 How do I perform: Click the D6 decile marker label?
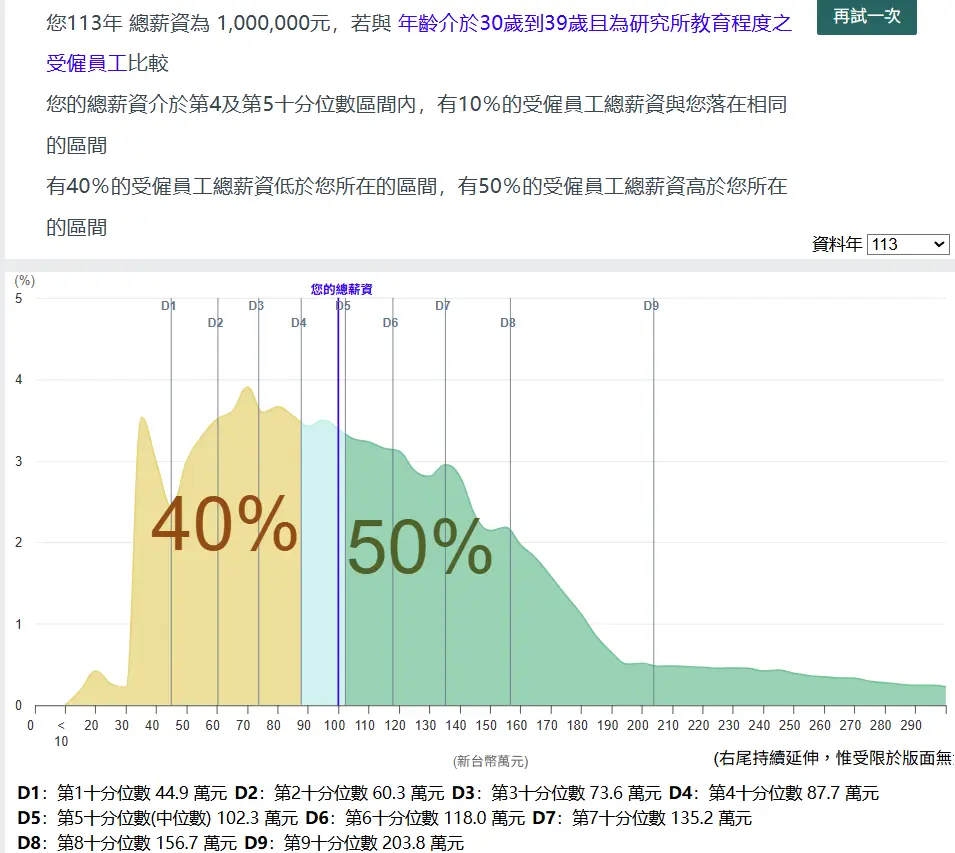pos(390,323)
